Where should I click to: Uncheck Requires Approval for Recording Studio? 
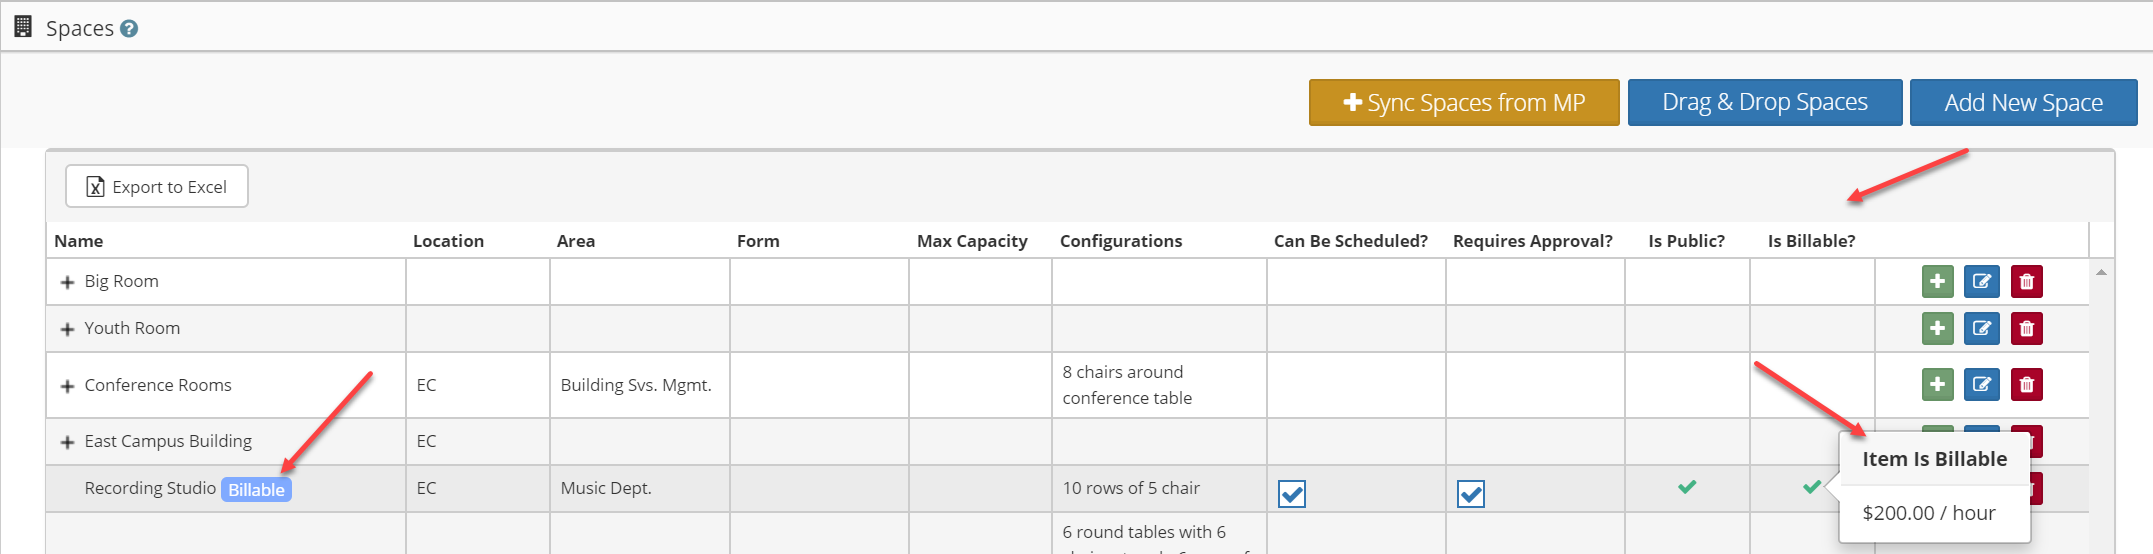[1471, 494]
